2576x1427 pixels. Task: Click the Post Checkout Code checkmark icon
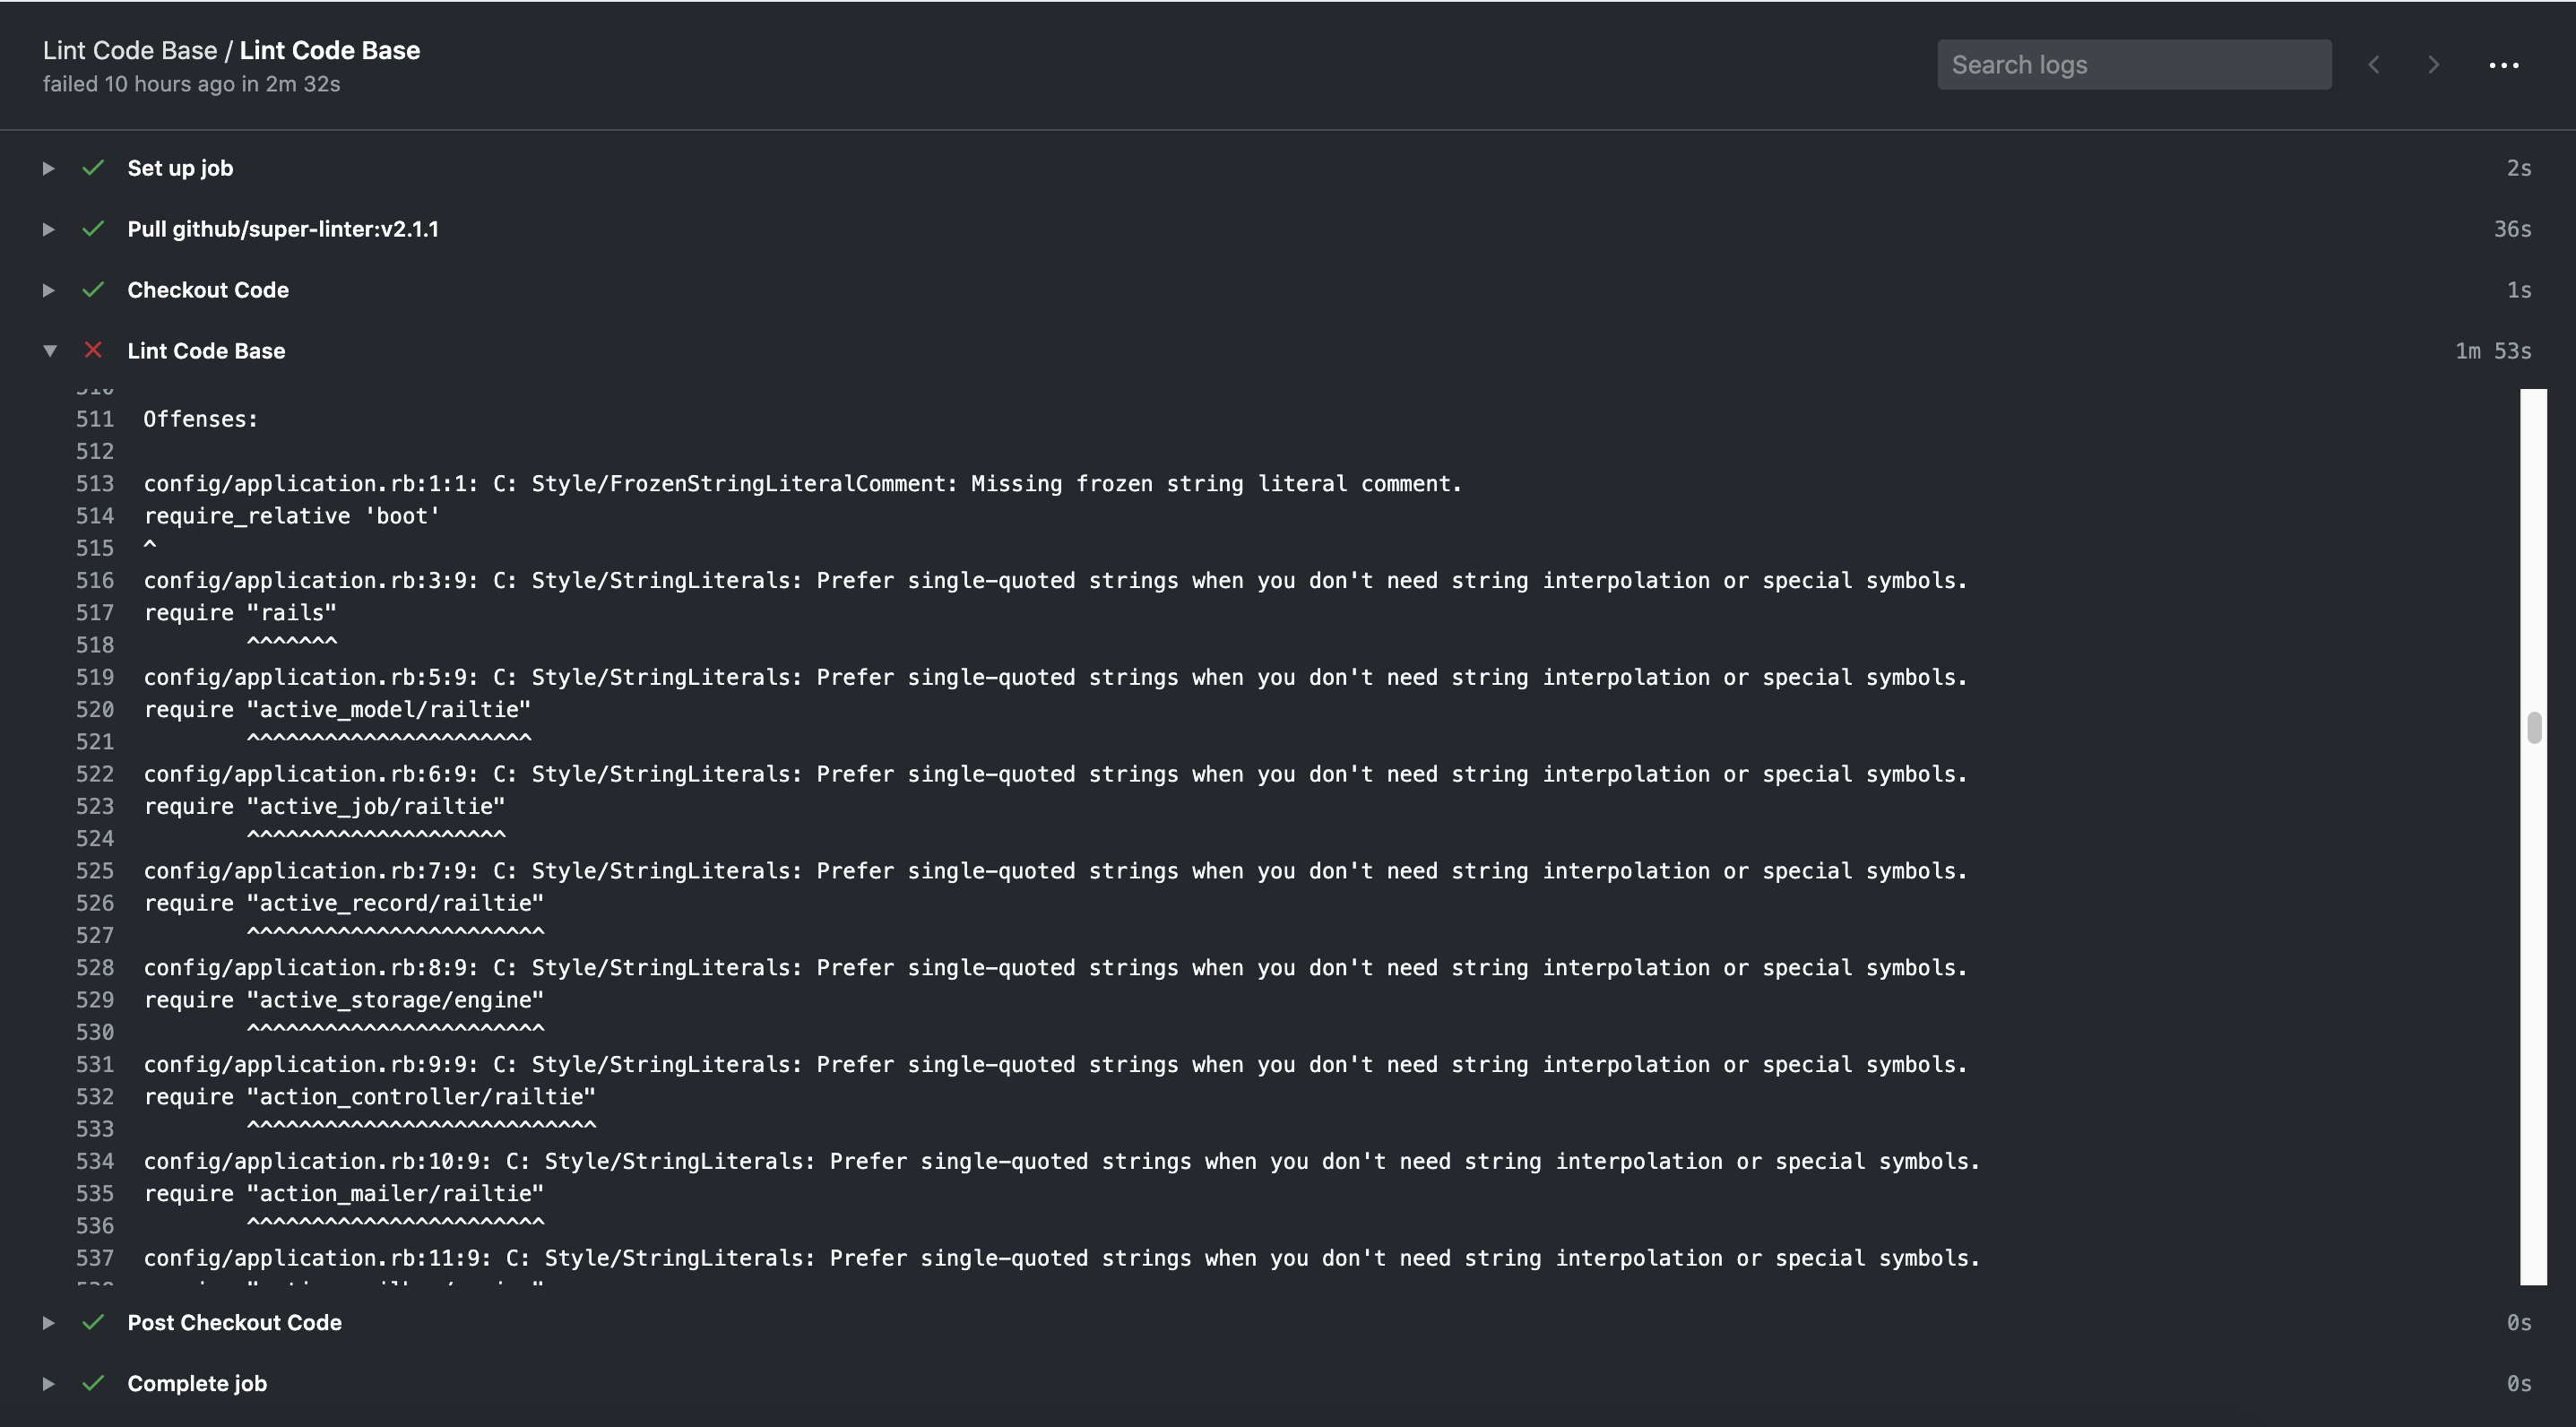pos(93,1322)
